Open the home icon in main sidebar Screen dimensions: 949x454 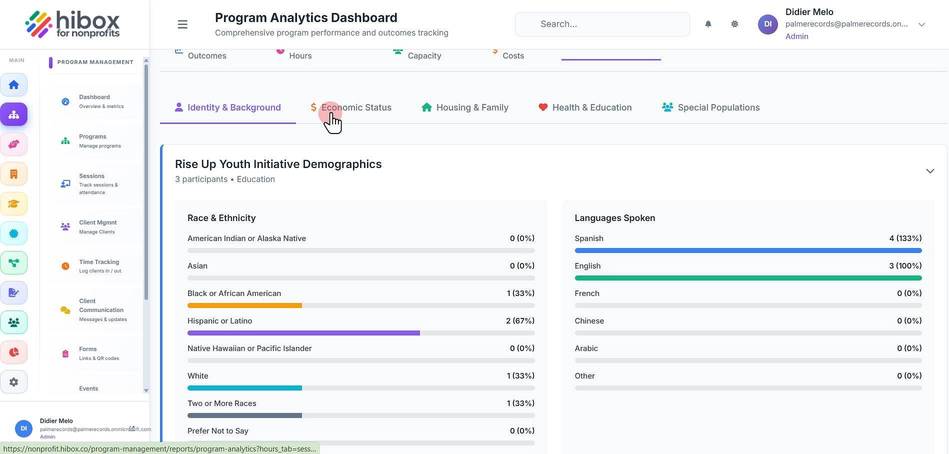pyautogui.click(x=14, y=85)
